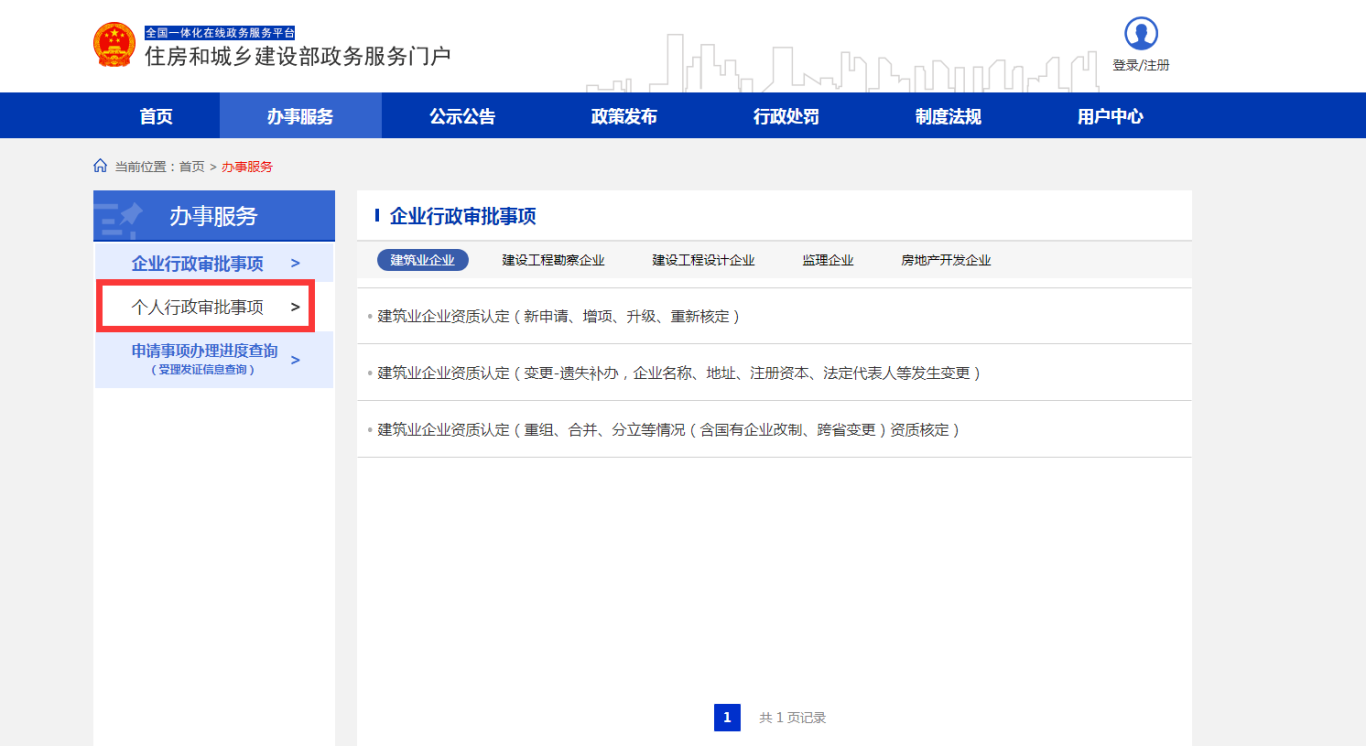The height and width of the screenshot is (746, 1366).
Task: Switch to the 房地产开发企业 tab
Action: 946,260
